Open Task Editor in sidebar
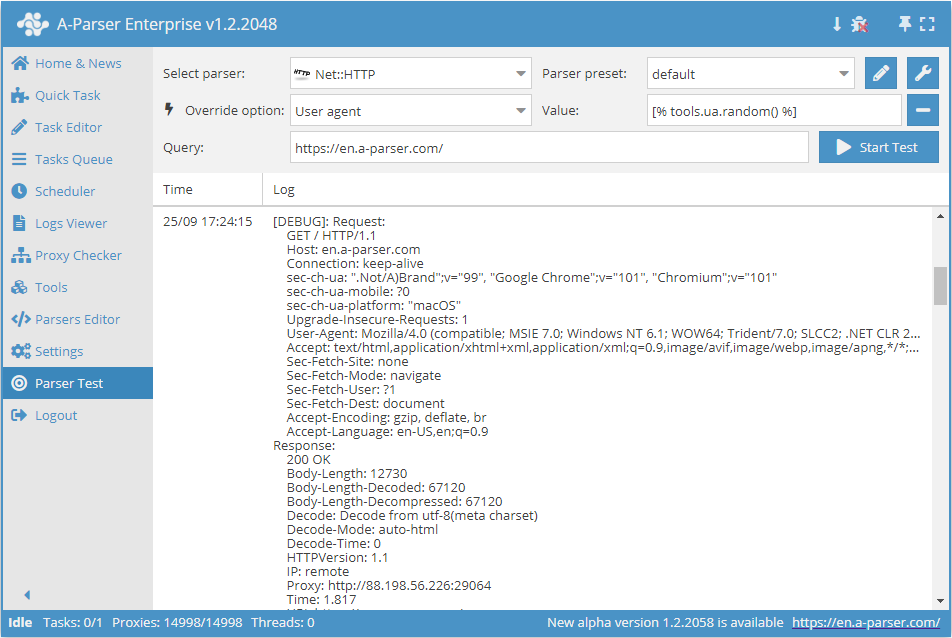 [x=68, y=127]
